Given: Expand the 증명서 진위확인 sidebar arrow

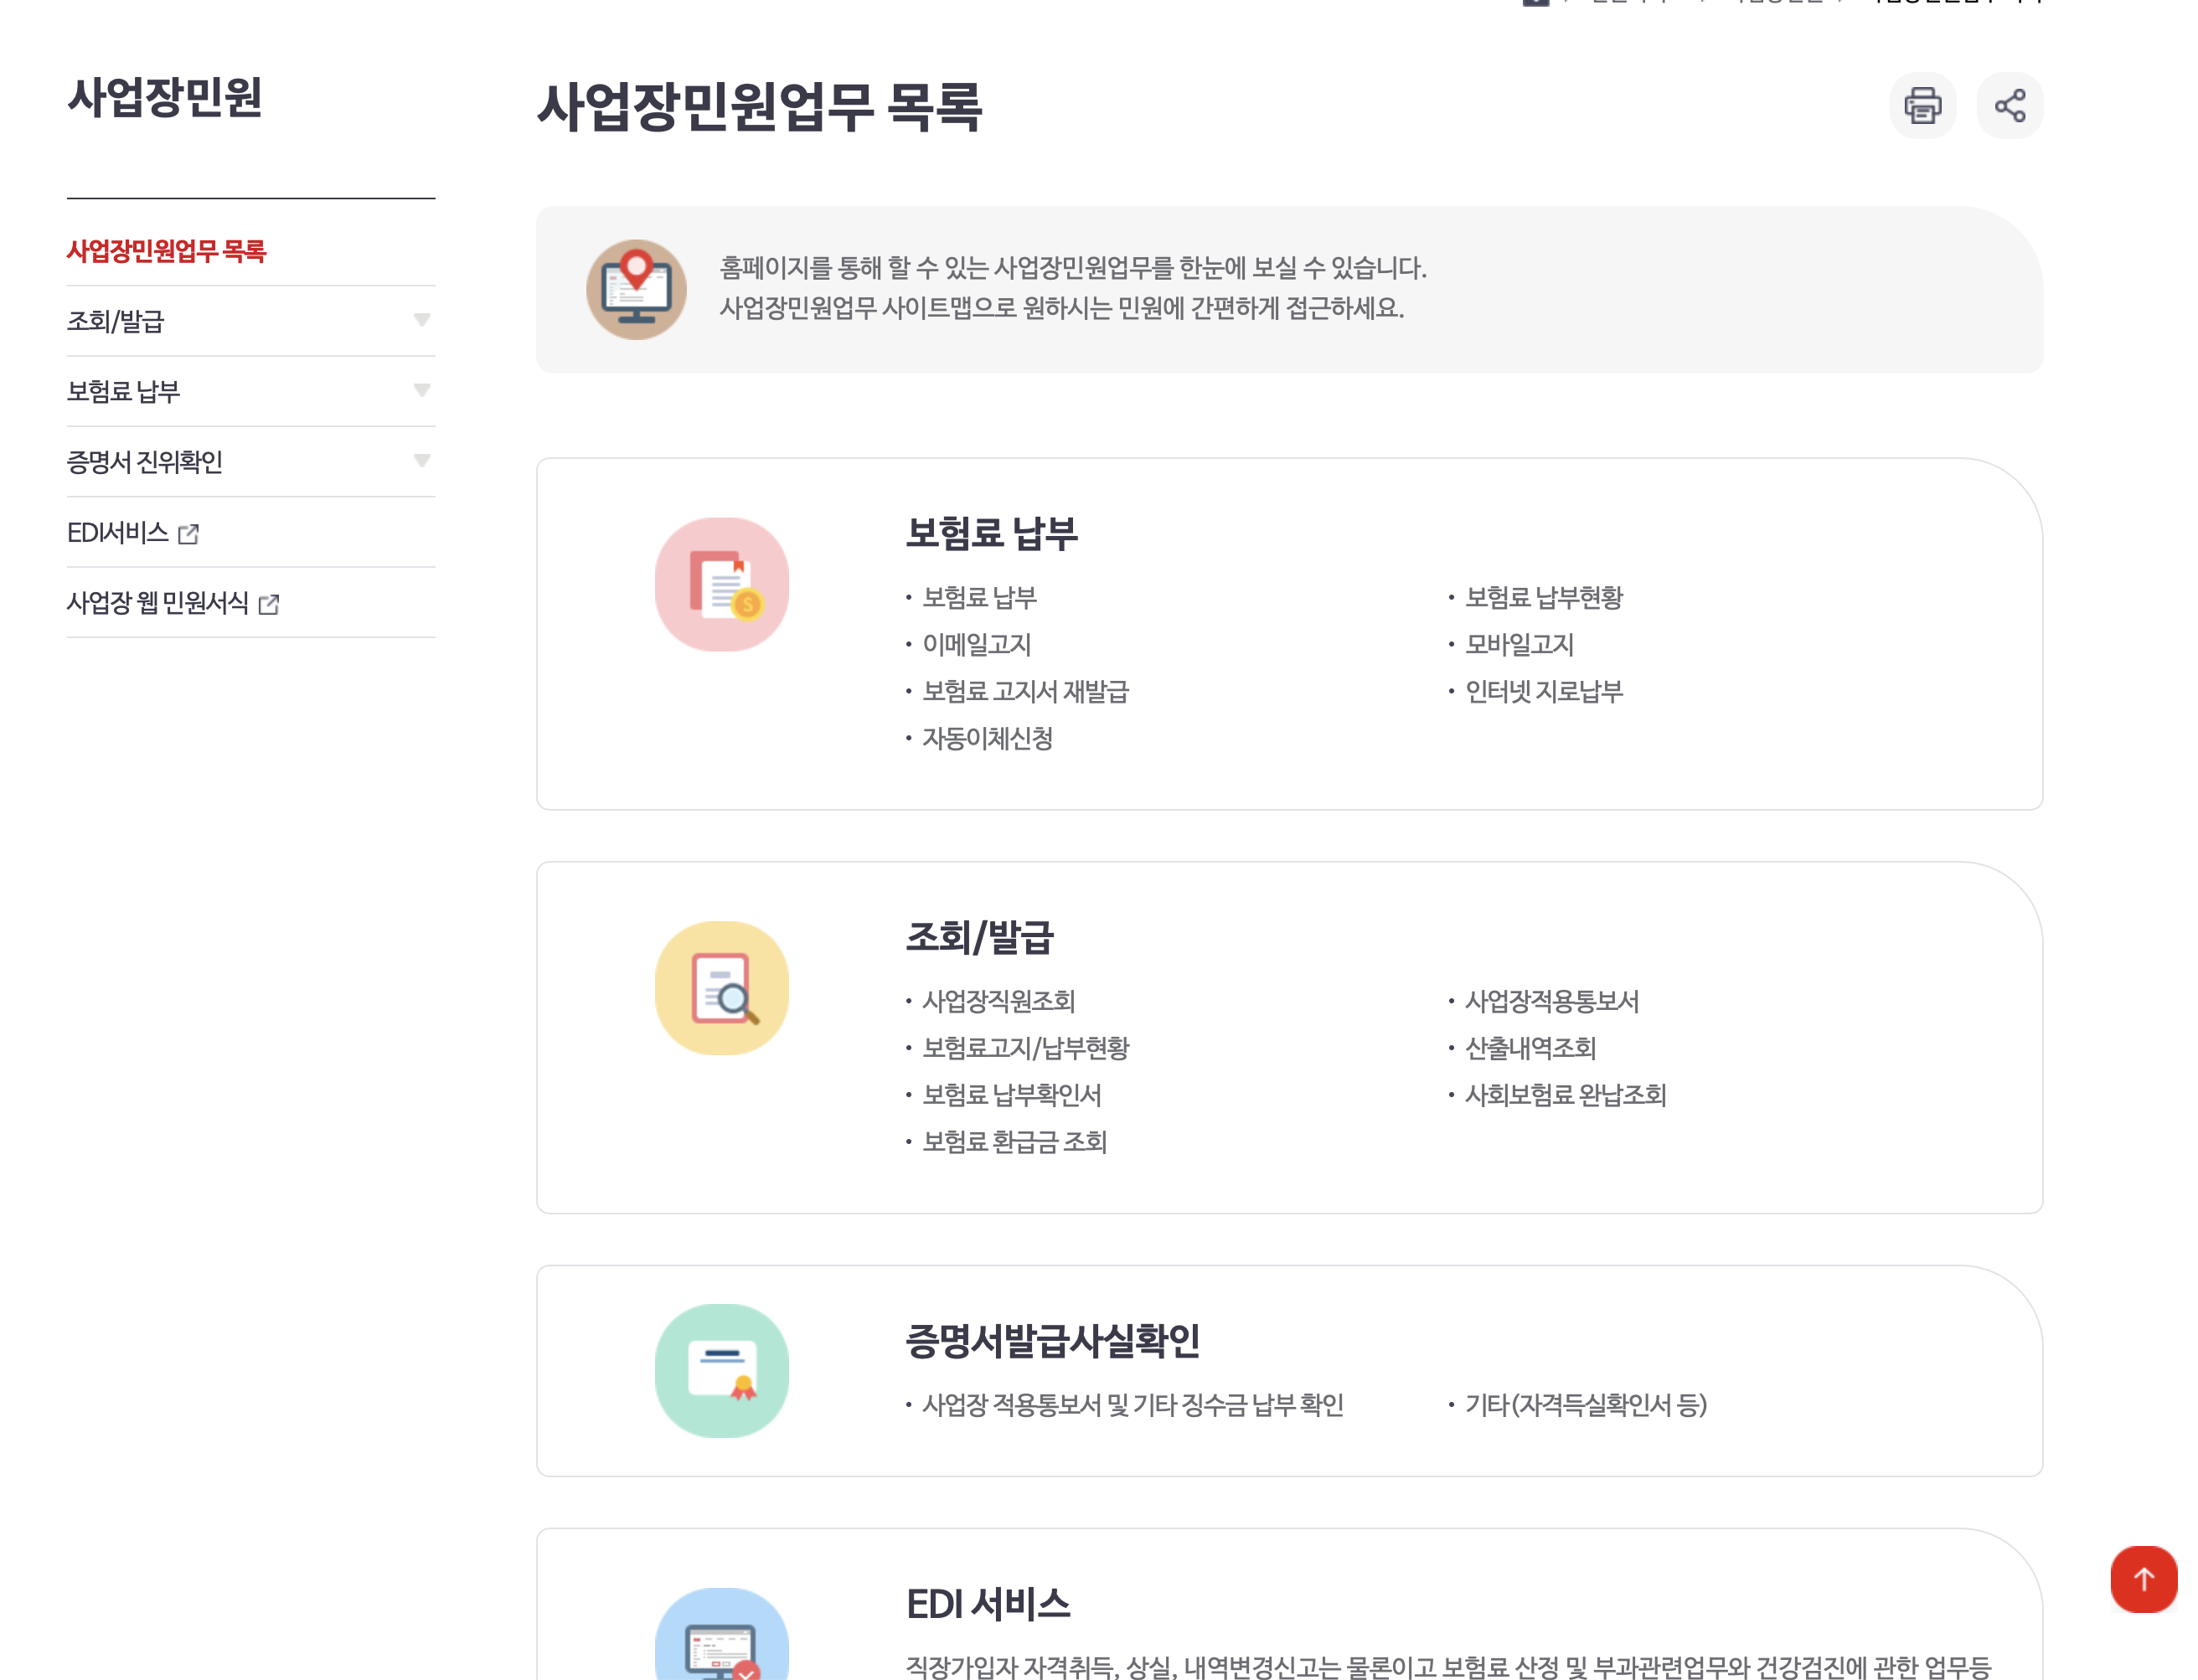Looking at the screenshot, I should point(422,460).
